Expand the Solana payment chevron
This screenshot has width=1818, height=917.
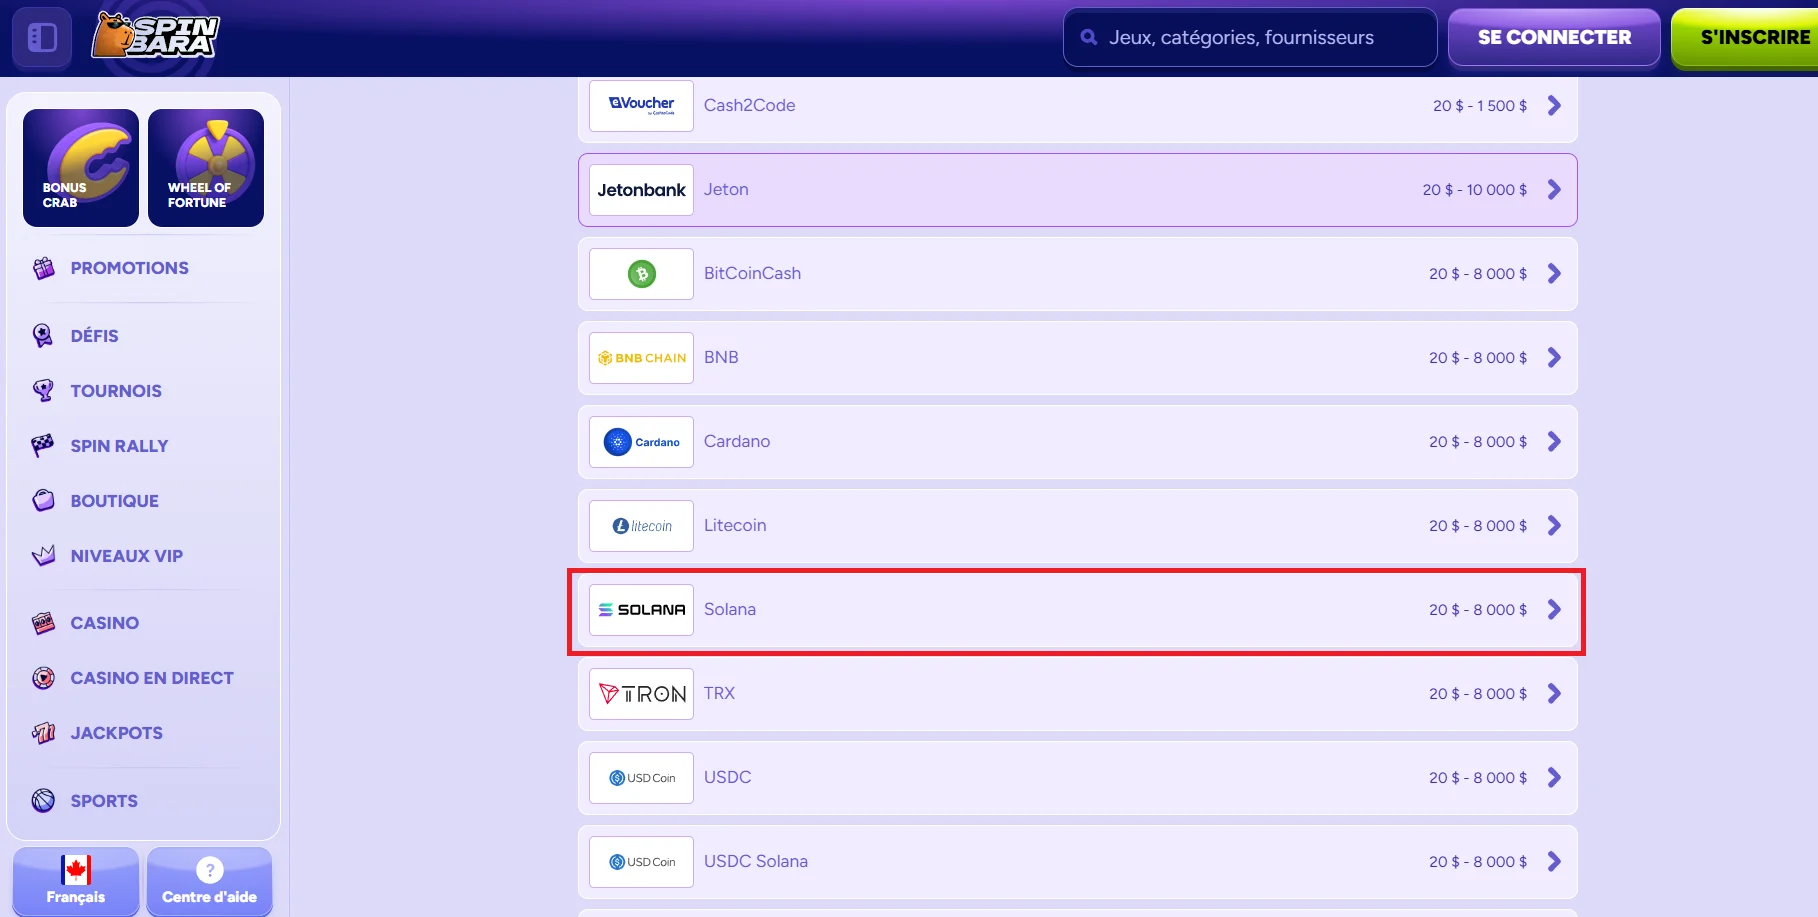coord(1554,610)
